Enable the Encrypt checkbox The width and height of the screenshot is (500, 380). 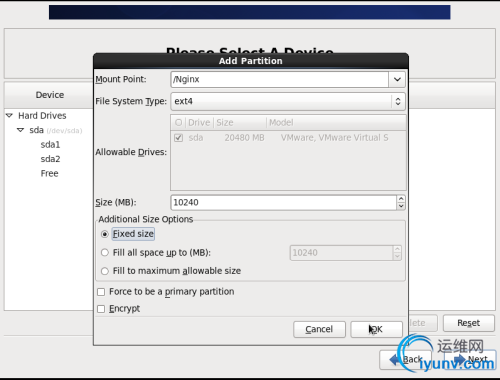pos(101,309)
